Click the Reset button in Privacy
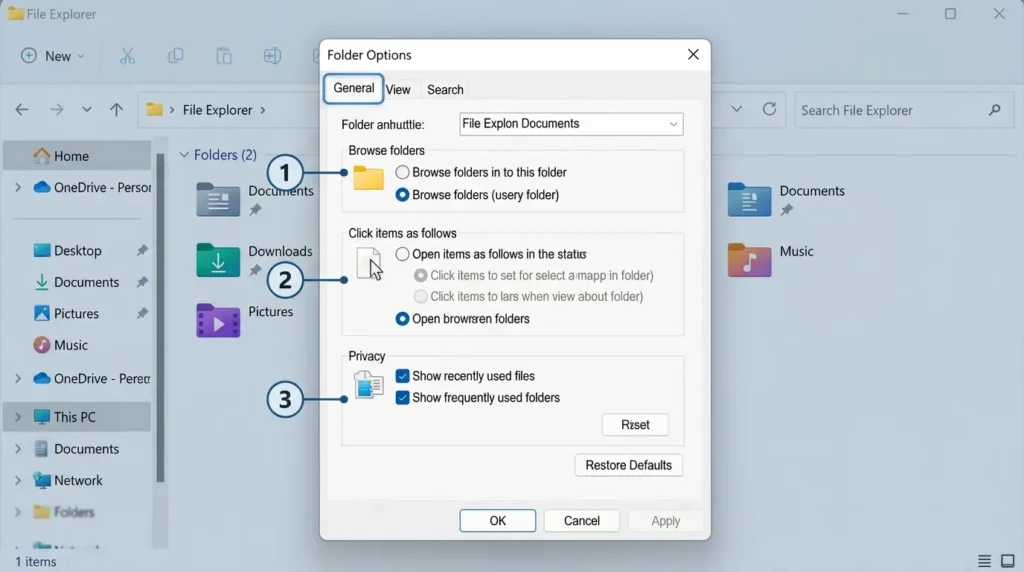The width and height of the screenshot is (1024, 572). tap(635, 425)
